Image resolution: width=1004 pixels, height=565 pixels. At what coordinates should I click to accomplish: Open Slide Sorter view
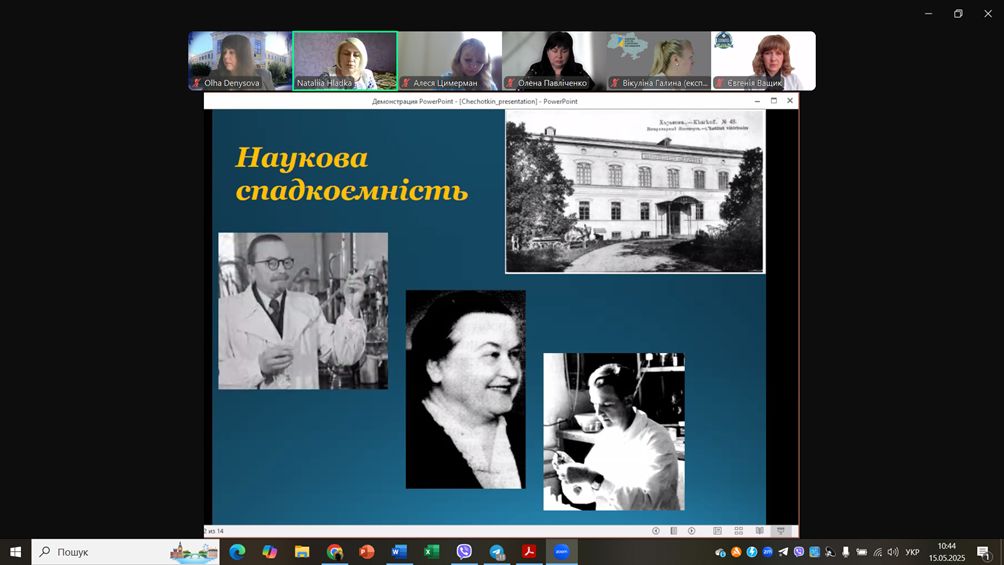tap(739, 531)
